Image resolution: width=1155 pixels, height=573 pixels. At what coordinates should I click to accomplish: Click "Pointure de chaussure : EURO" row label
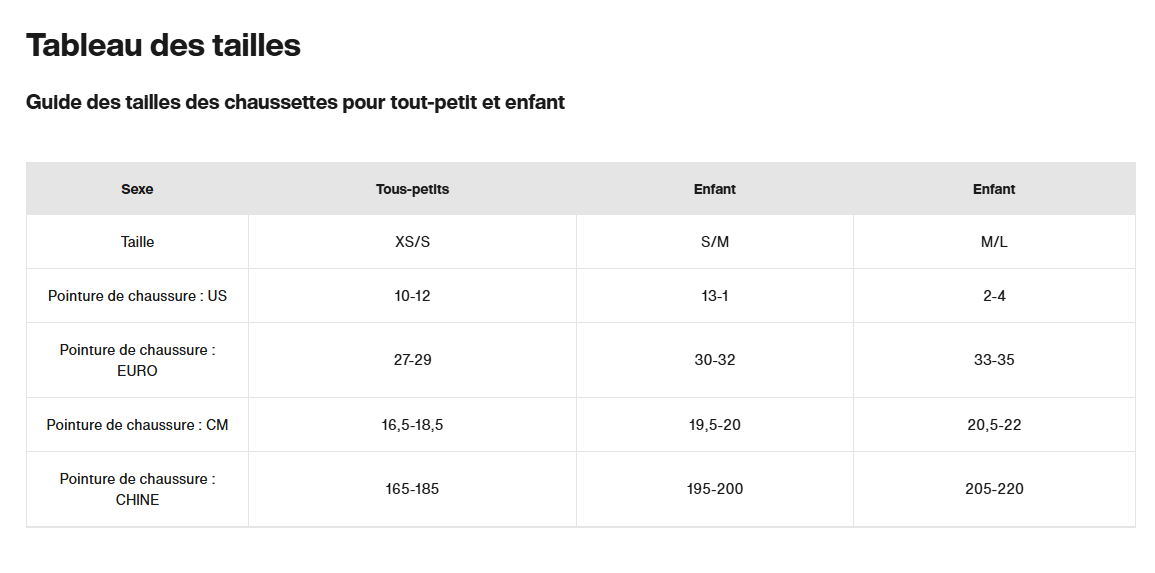(137, 360)
